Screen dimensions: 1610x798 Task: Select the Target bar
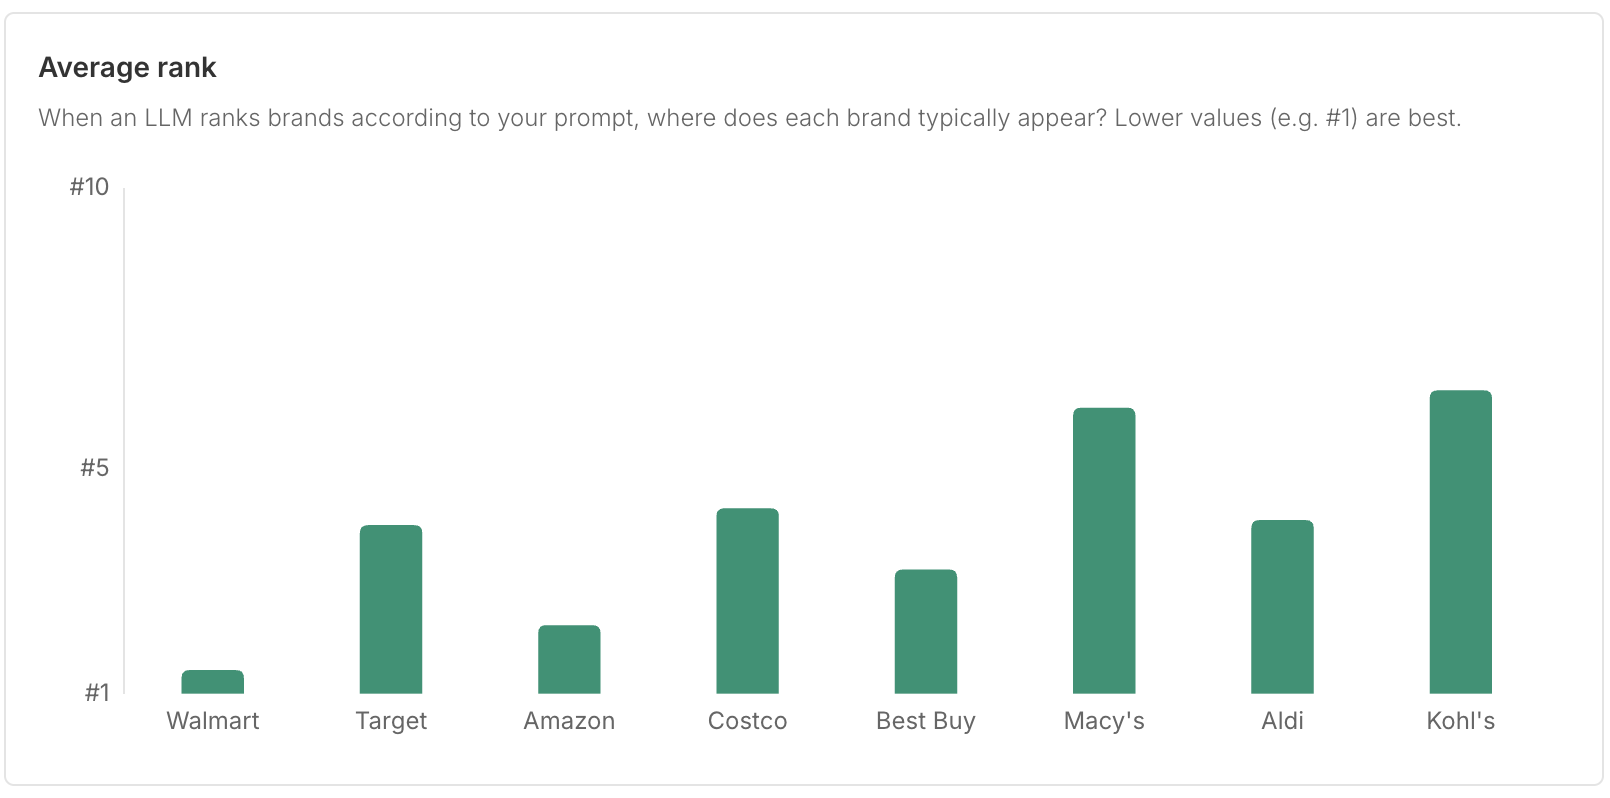point(391,609)
